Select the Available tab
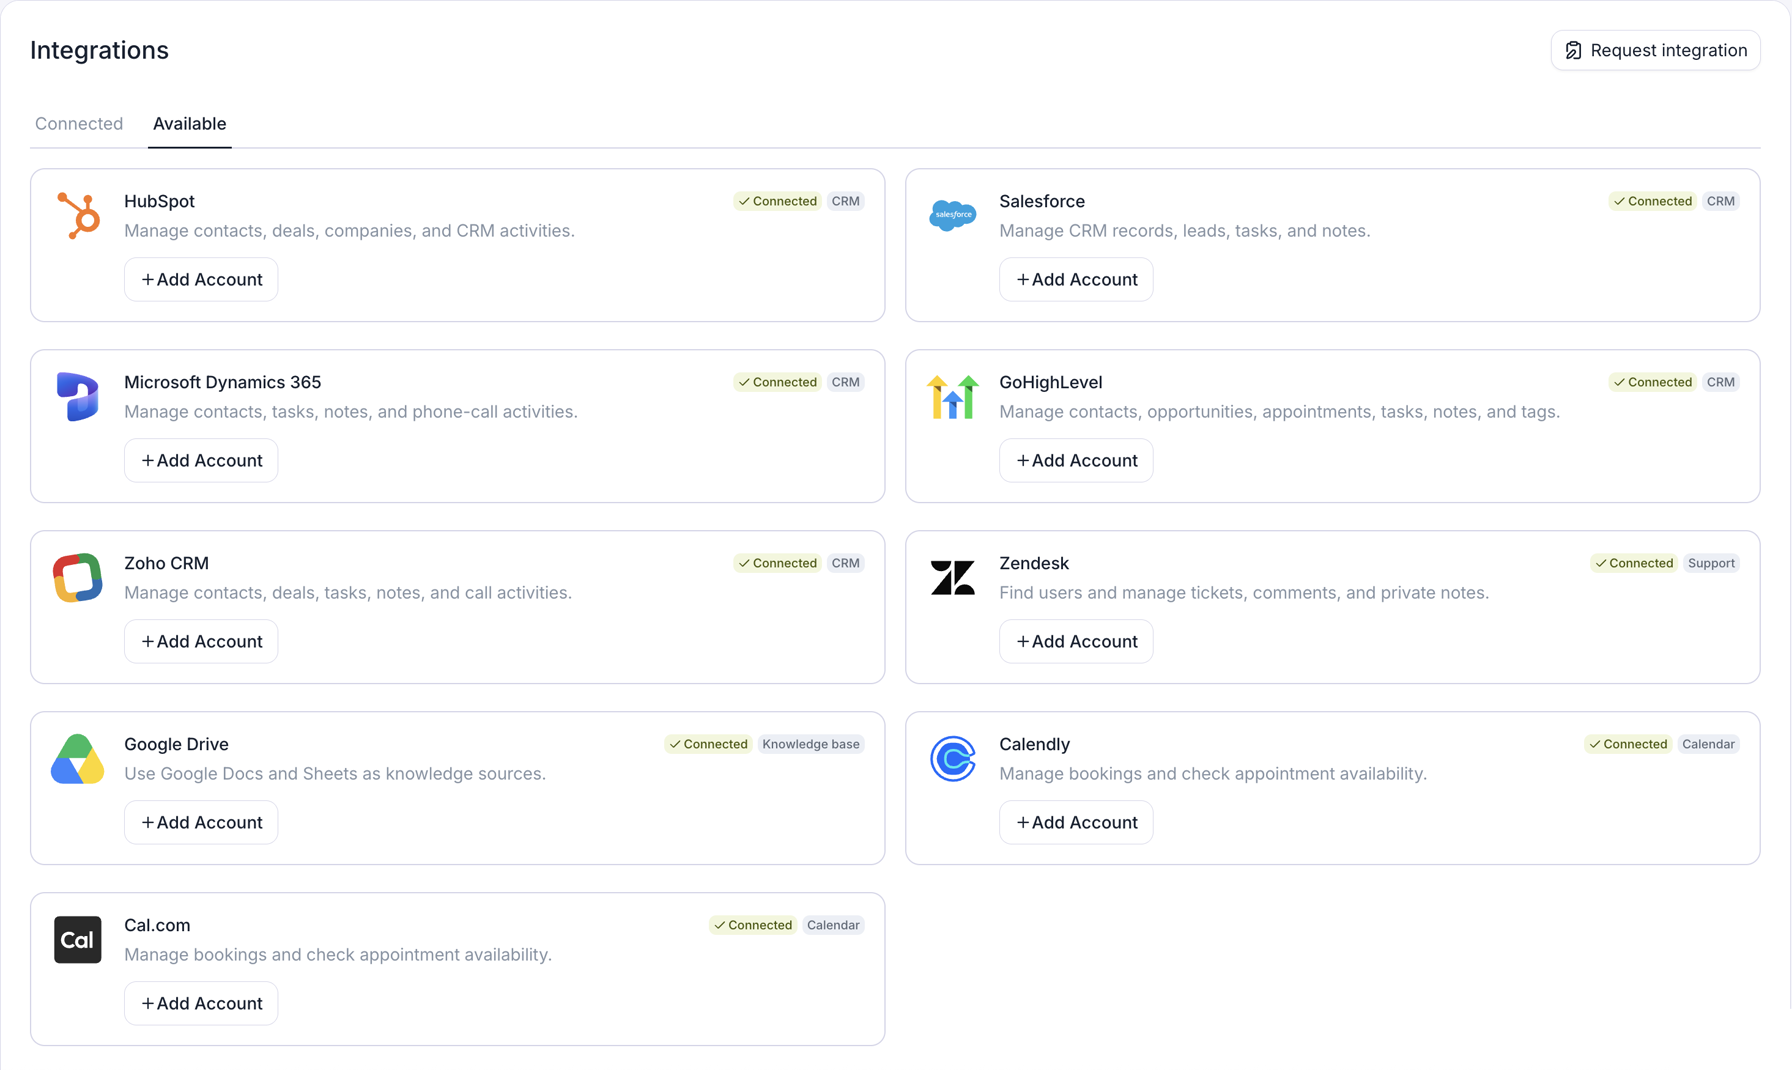1792x1070 pixels. (x=189, y=124)
